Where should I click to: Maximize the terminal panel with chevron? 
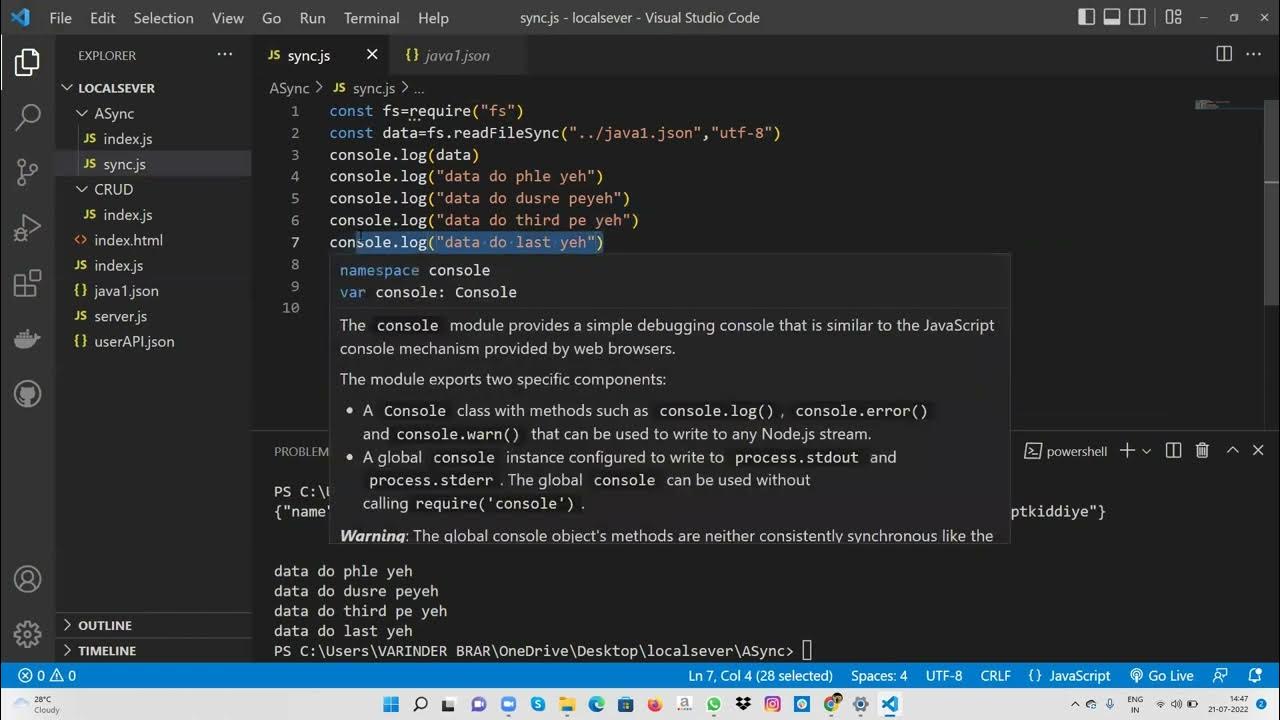1232,451
